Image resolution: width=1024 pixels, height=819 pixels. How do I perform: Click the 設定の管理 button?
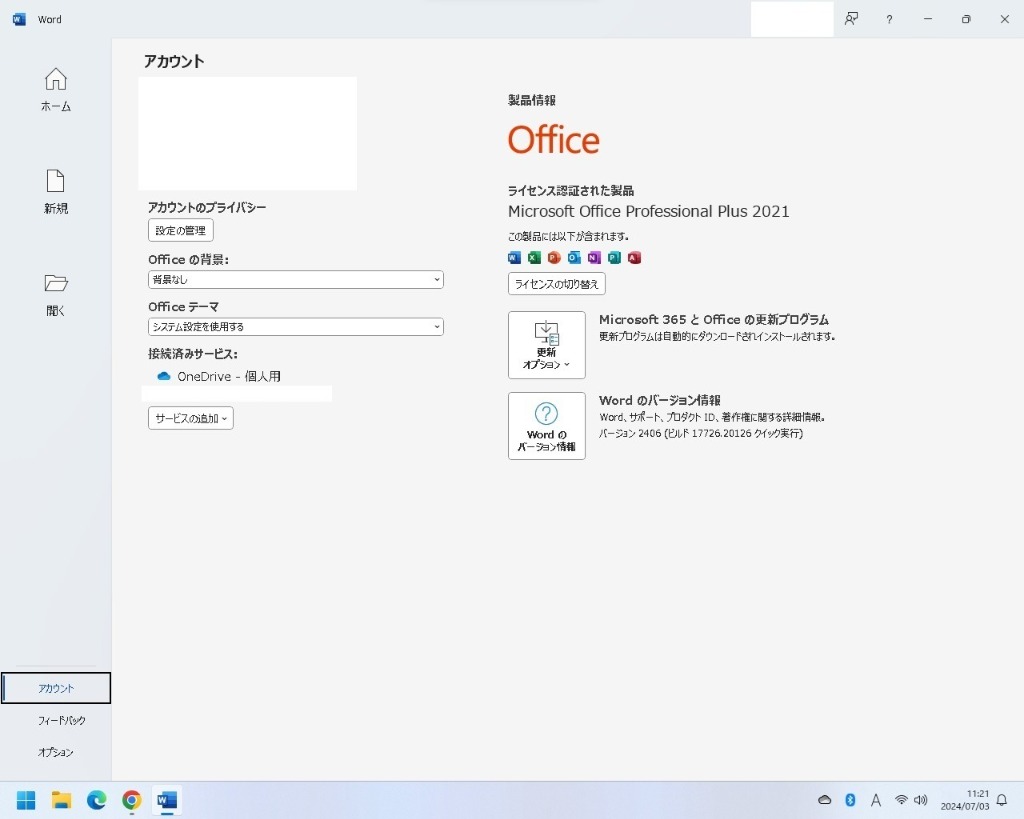(x=180, y=230)
